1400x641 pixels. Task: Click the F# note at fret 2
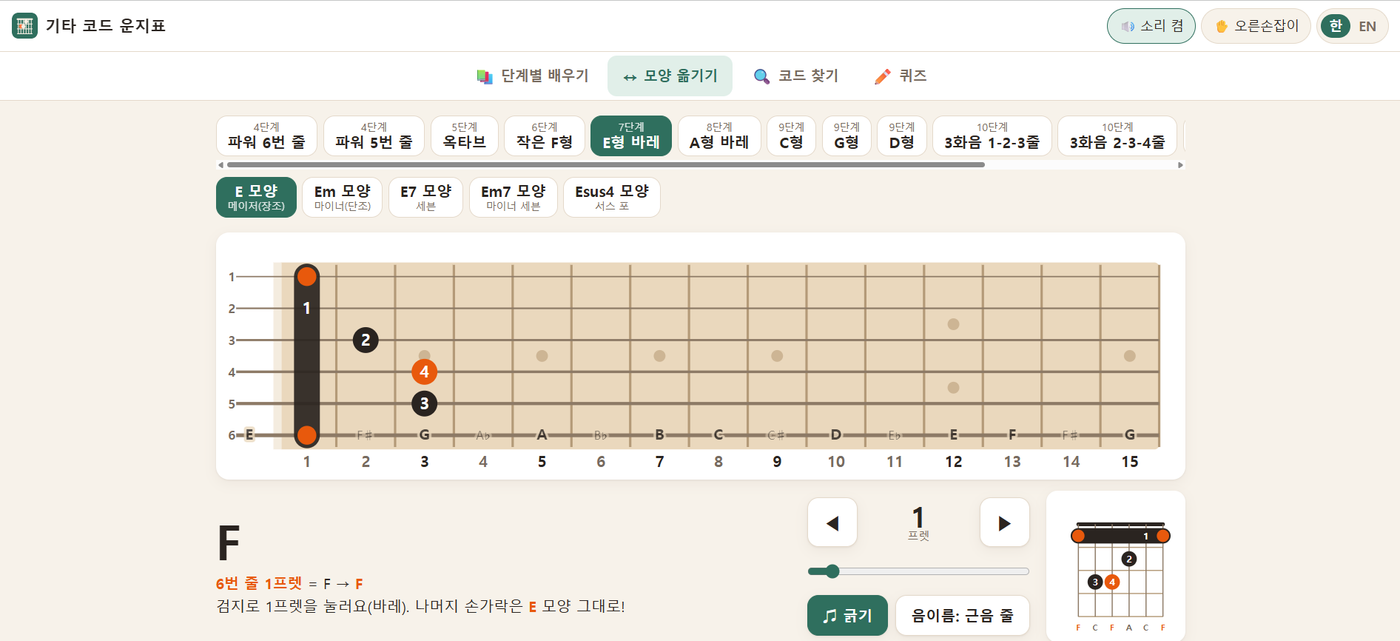click(x=365, y=436)
